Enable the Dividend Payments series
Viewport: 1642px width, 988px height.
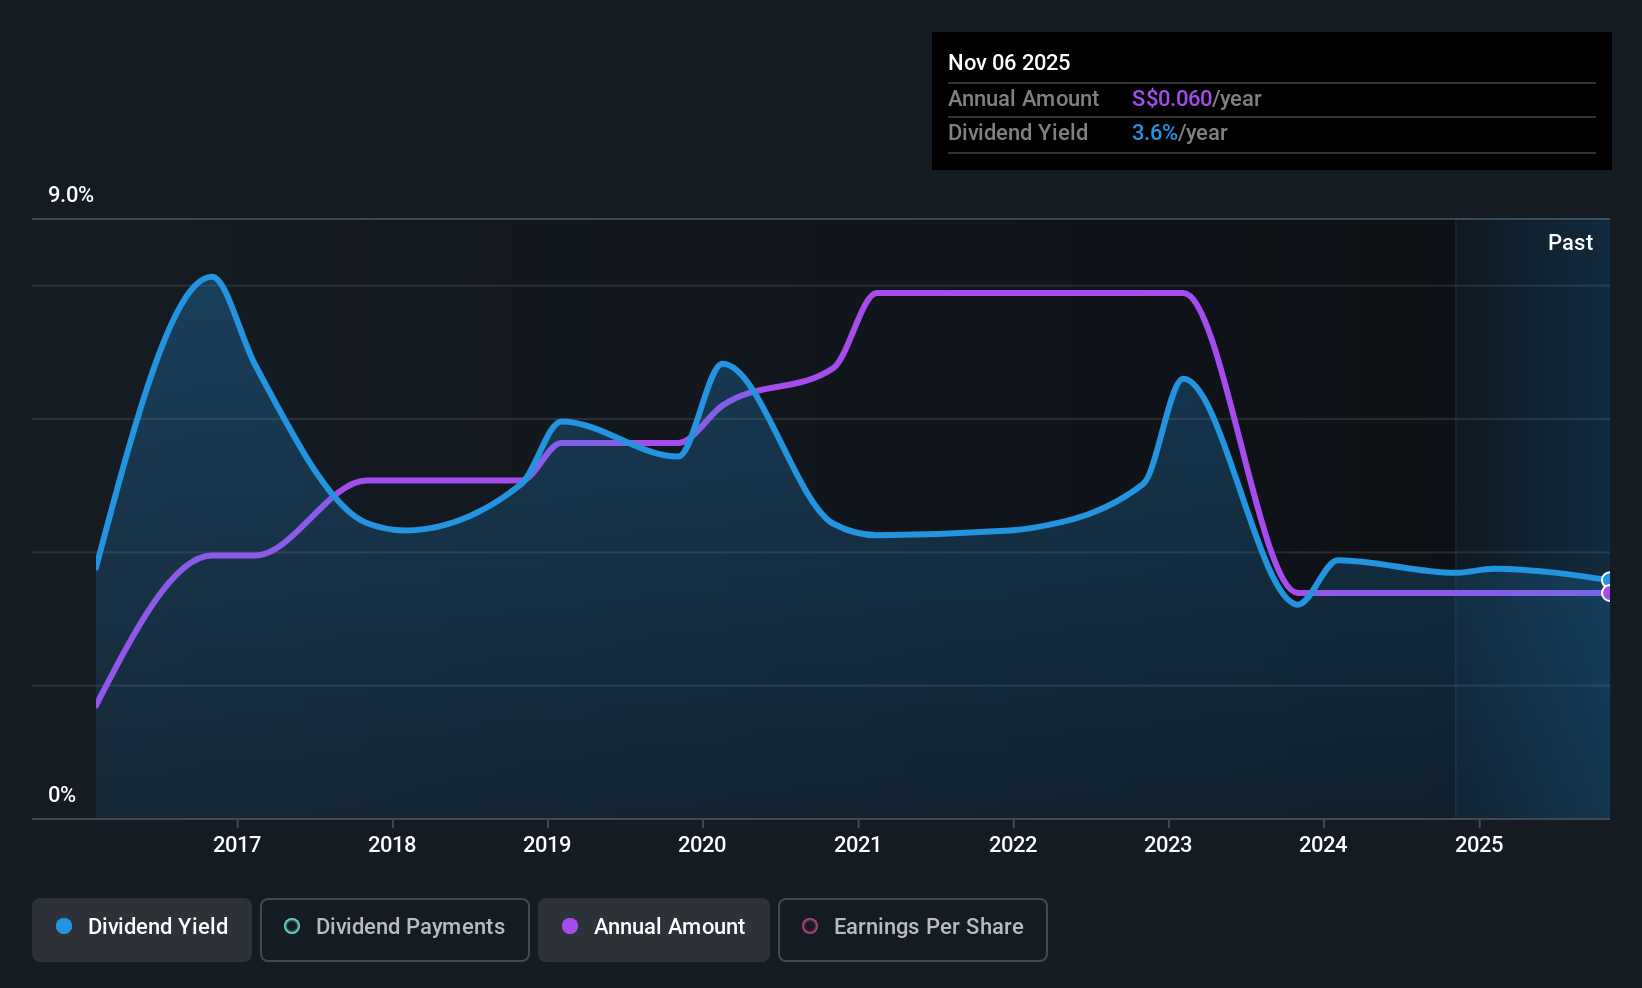395,930
